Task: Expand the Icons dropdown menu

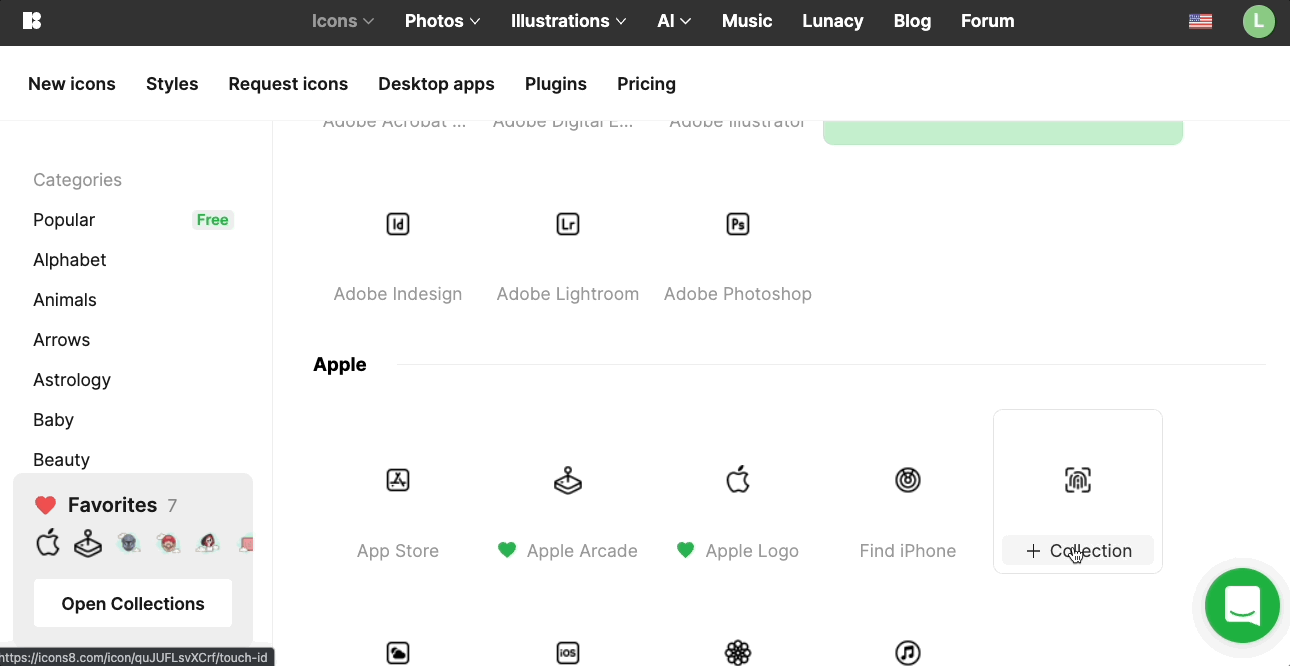Action: [x=342, y=21]
